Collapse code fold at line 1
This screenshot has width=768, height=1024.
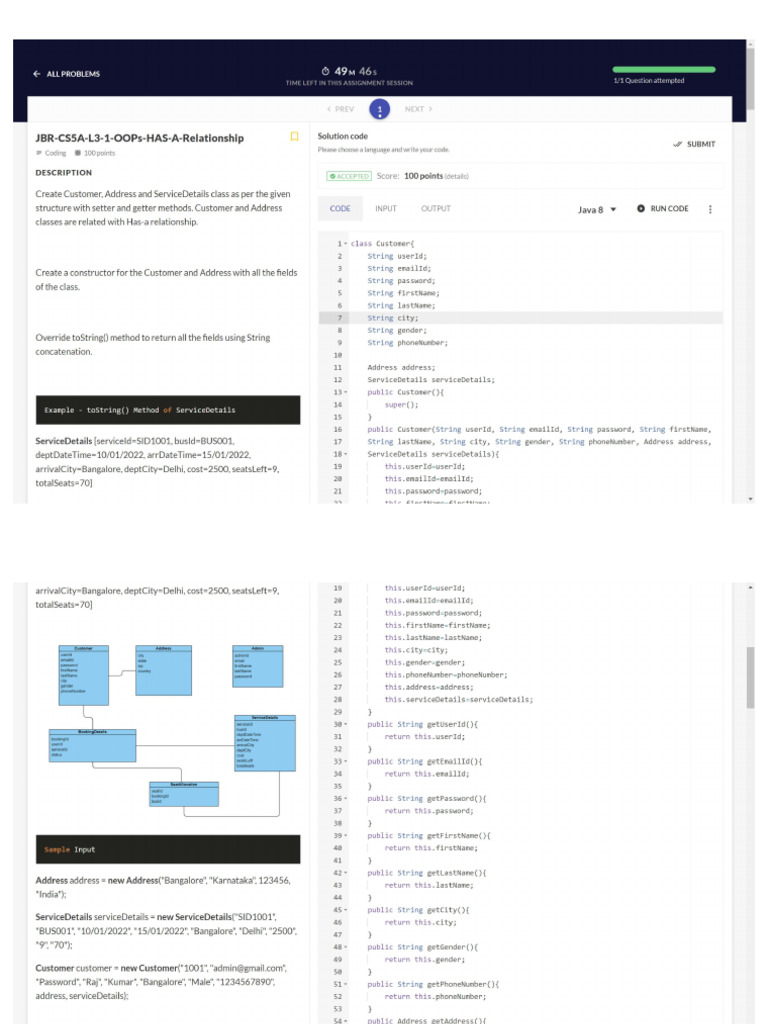pyautogui.click(x=346, y=244)
